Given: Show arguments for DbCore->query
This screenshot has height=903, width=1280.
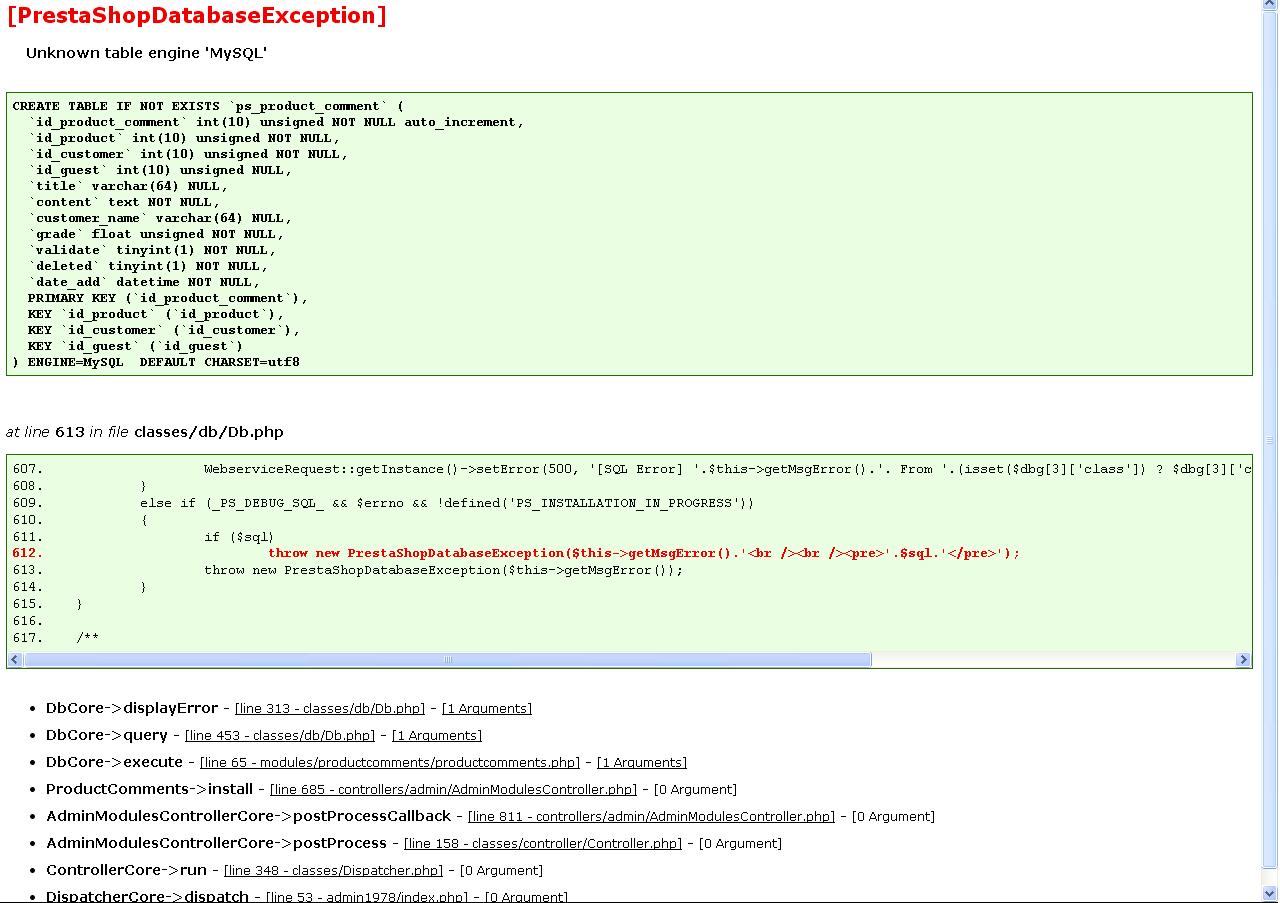Looking at the screenshot, I should tap(437, 736).
